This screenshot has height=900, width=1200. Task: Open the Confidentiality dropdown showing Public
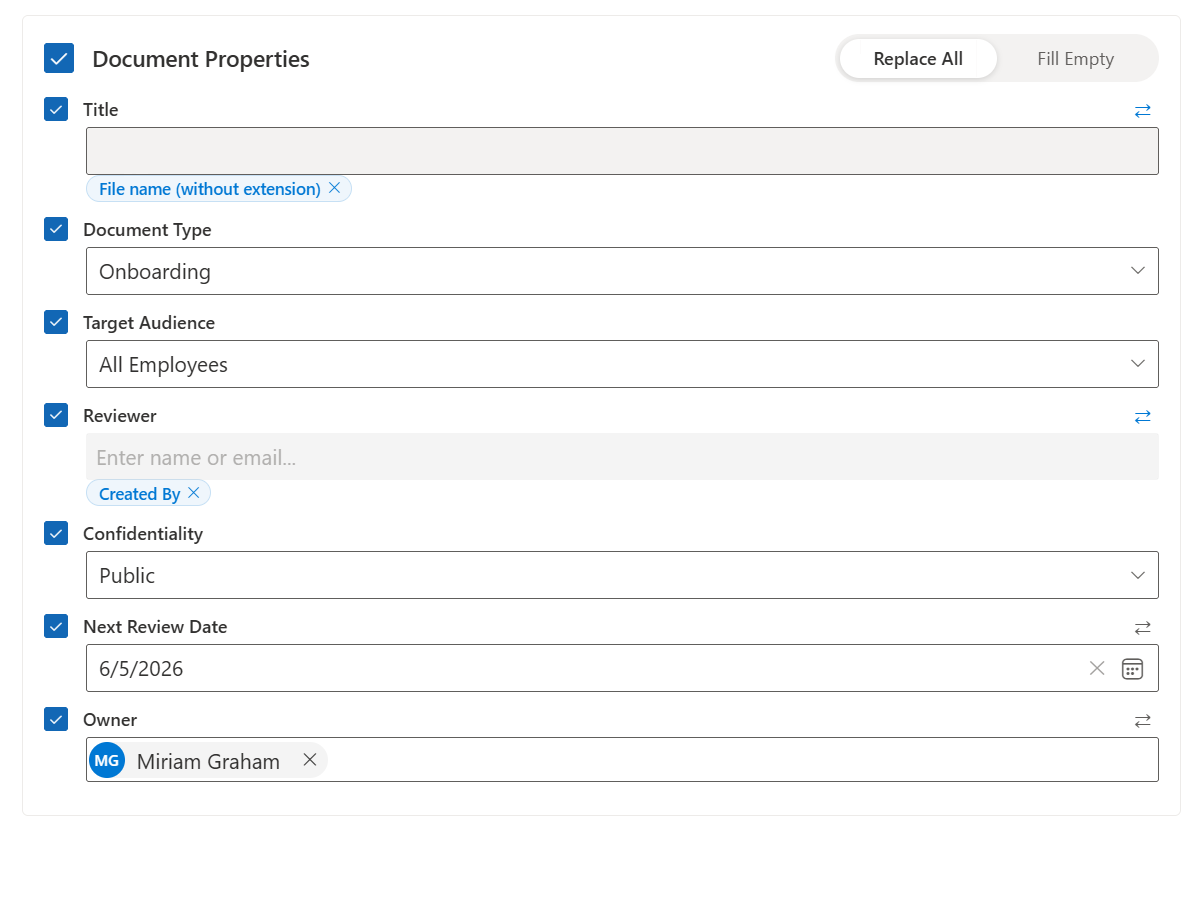click(622, 575)
